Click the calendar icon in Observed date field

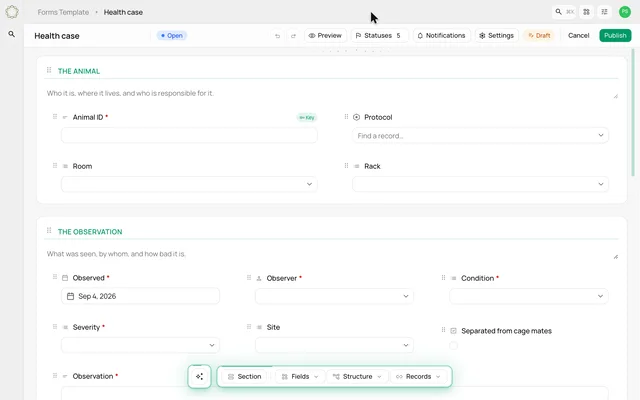(70, 296)
